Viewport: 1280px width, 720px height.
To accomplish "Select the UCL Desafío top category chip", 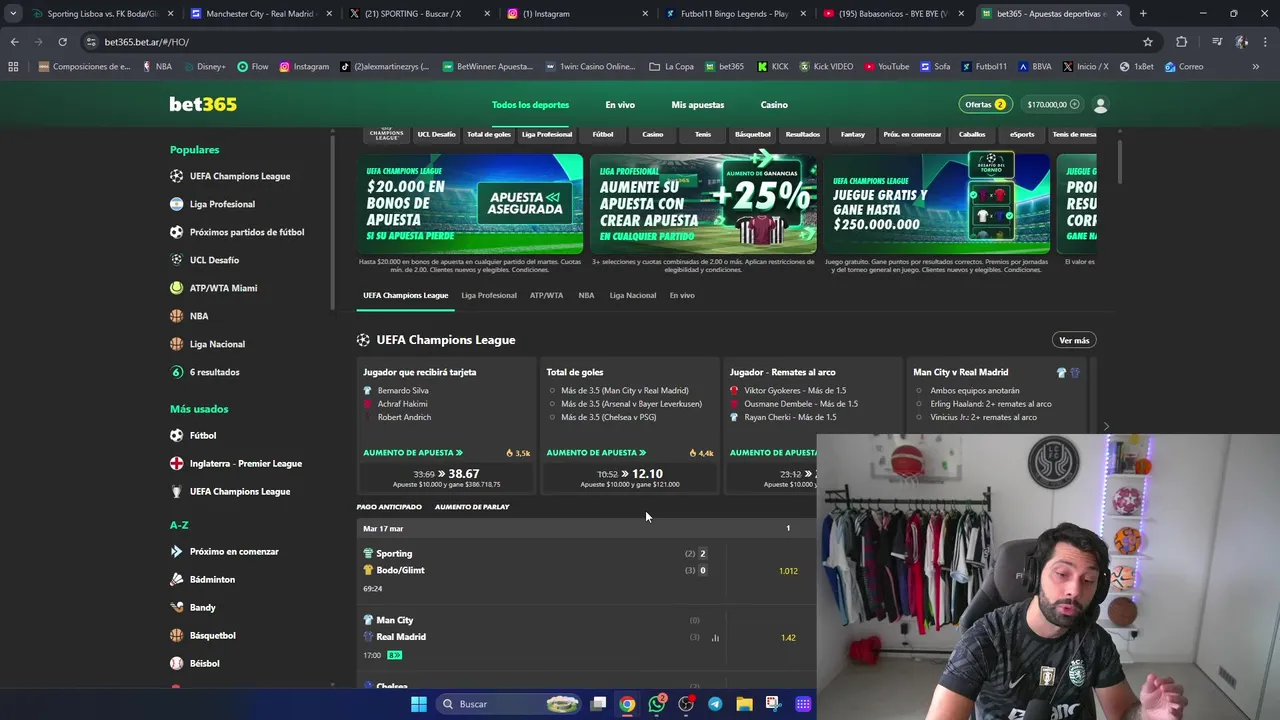I will pos(436,134).
